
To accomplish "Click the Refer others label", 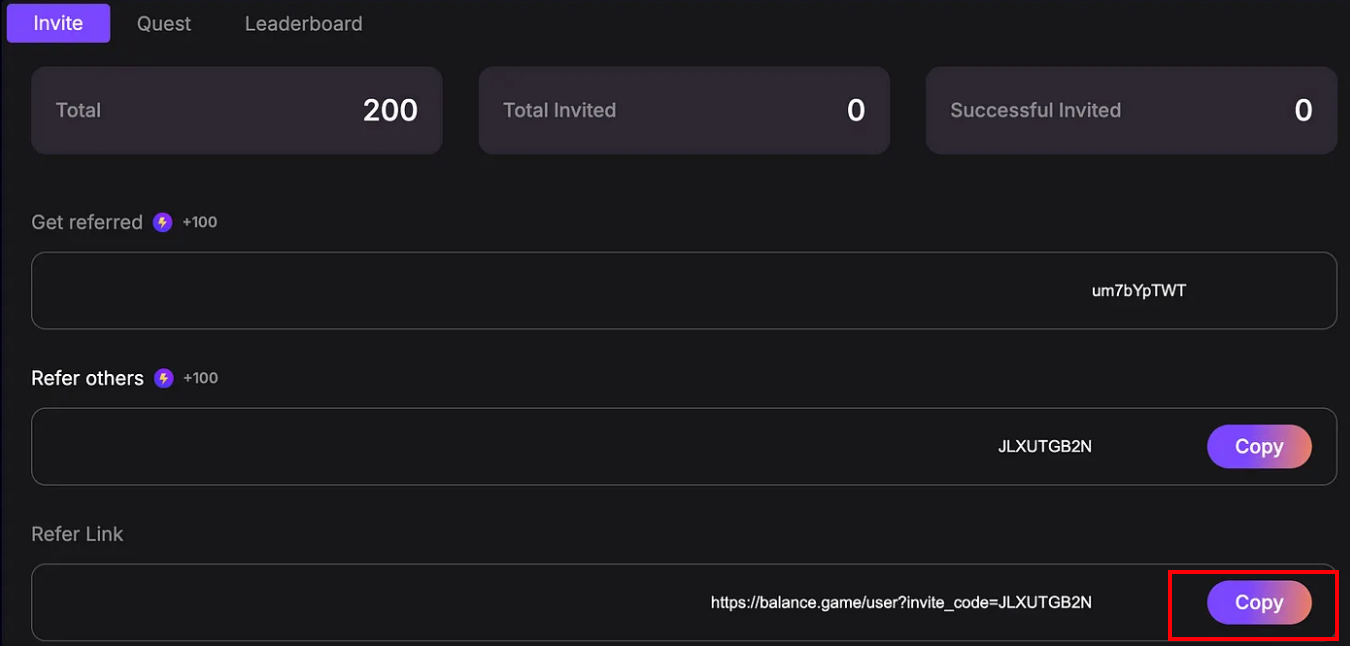I will pyautogui.click(x=88, y=378).
